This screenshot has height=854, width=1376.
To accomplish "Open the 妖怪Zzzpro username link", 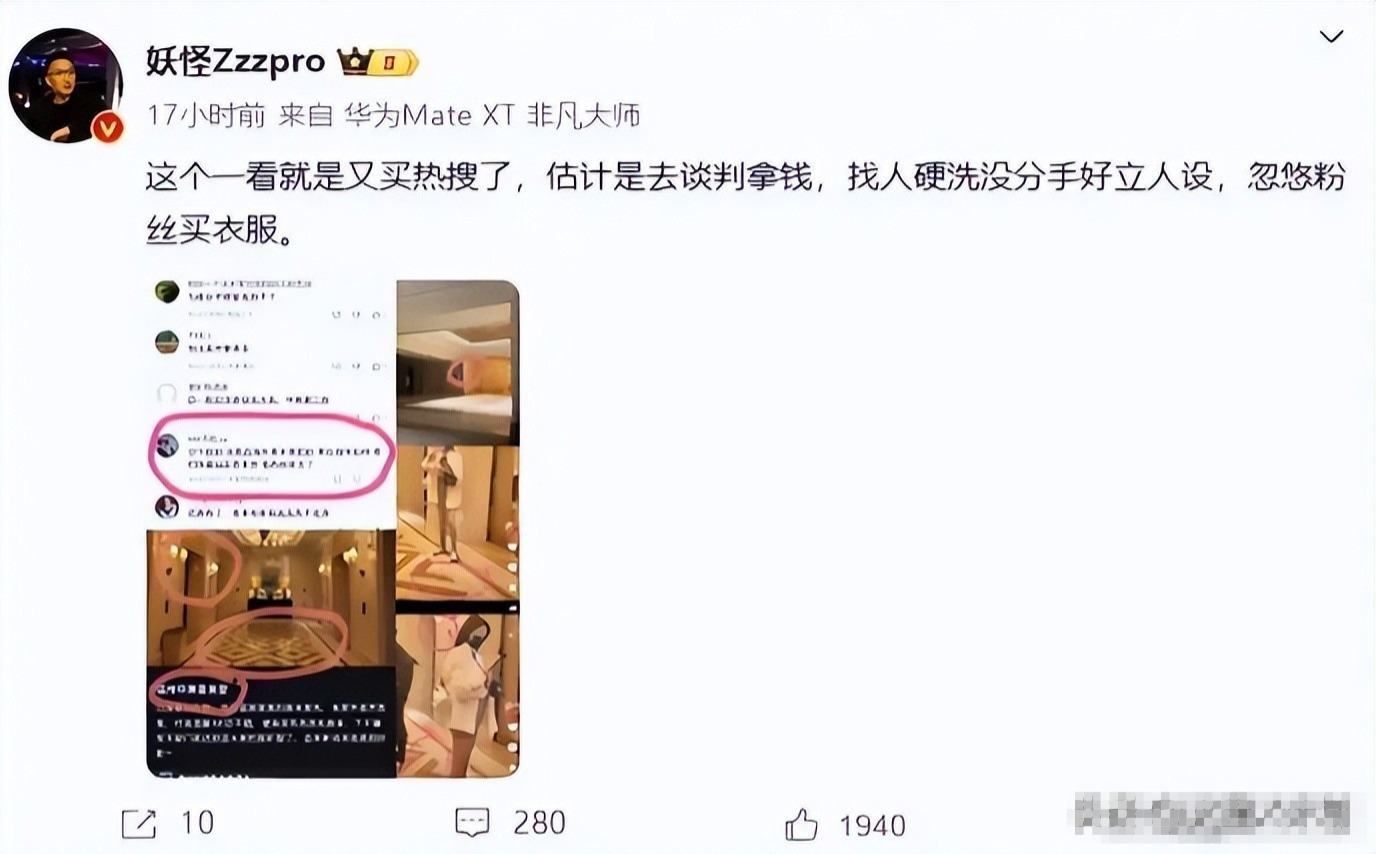I will pos(236,61).
